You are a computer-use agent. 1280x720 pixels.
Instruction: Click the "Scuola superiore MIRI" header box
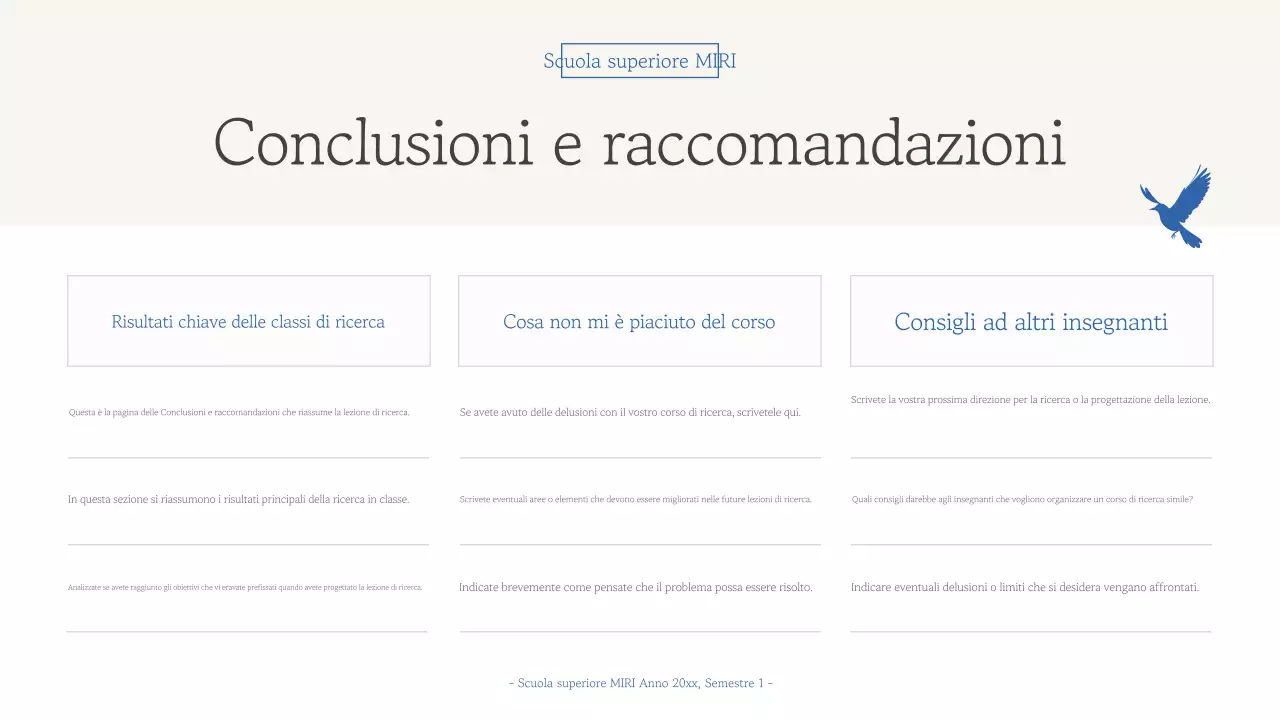point(639,61)
